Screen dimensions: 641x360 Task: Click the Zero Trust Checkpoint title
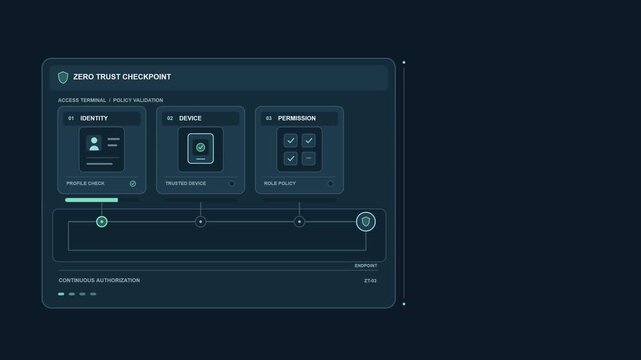point(122,77)
